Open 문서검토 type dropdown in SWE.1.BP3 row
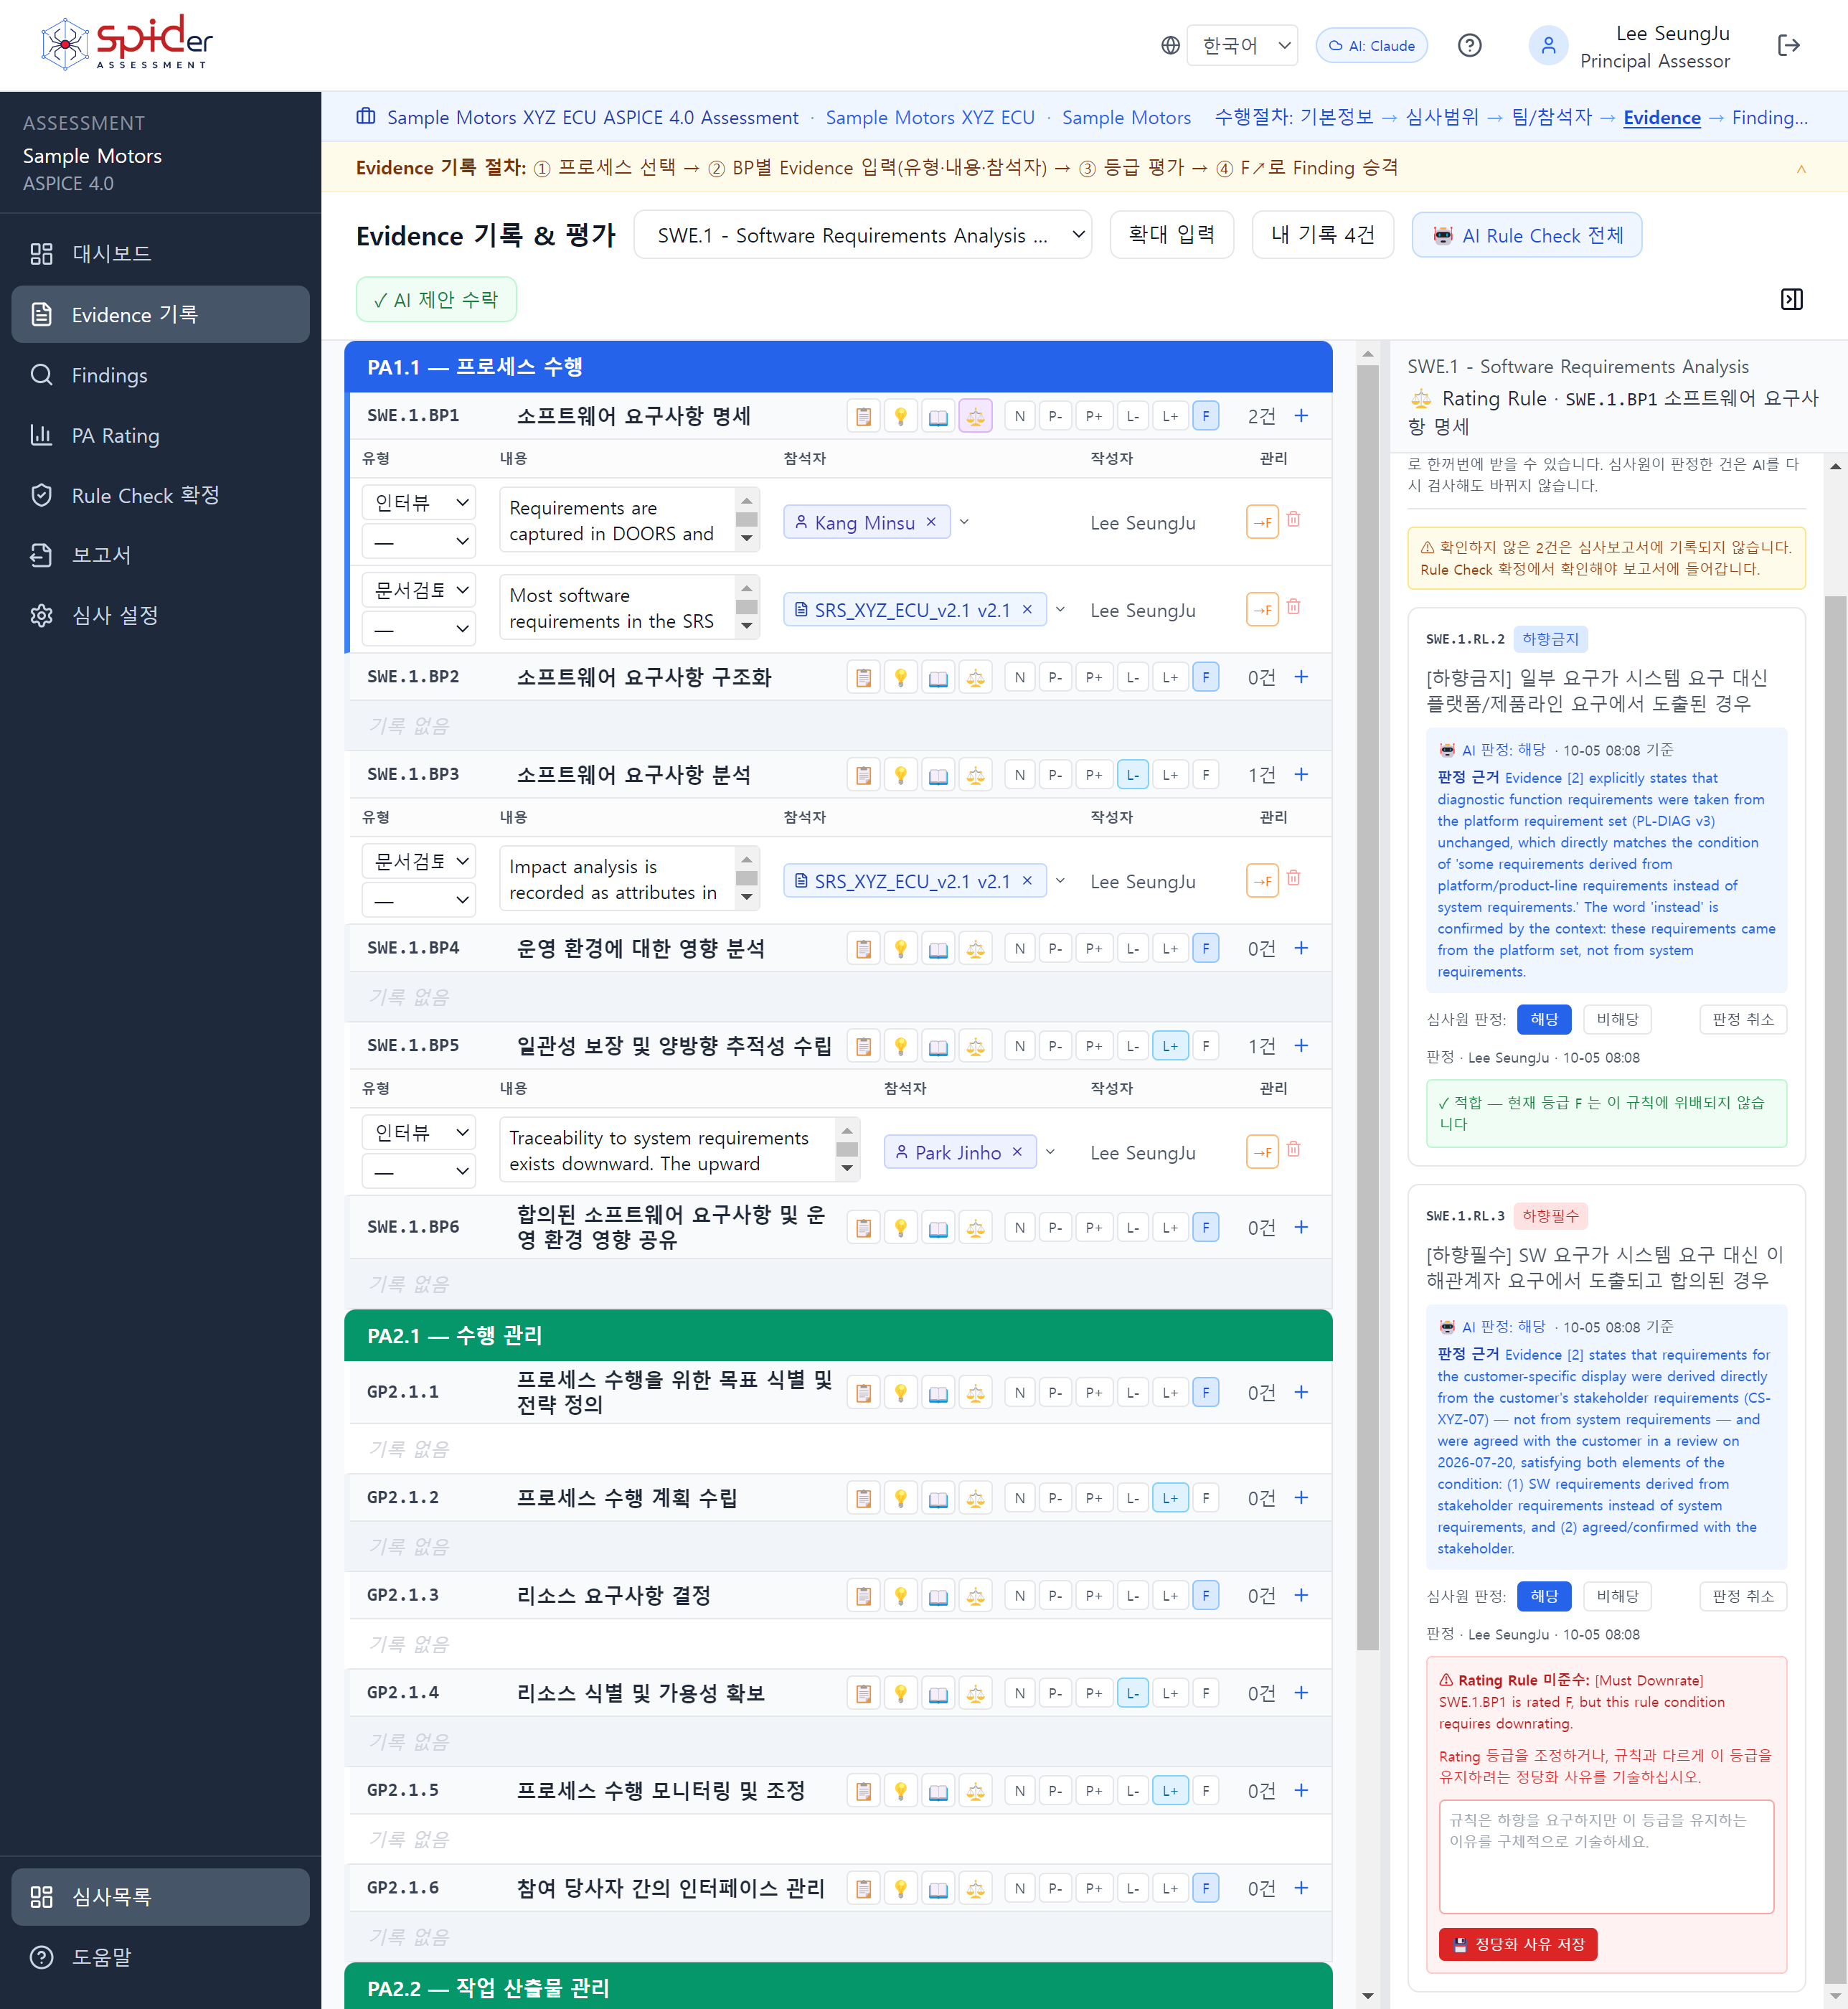This screenshot has width=1848, height=2009. (418, 861)
